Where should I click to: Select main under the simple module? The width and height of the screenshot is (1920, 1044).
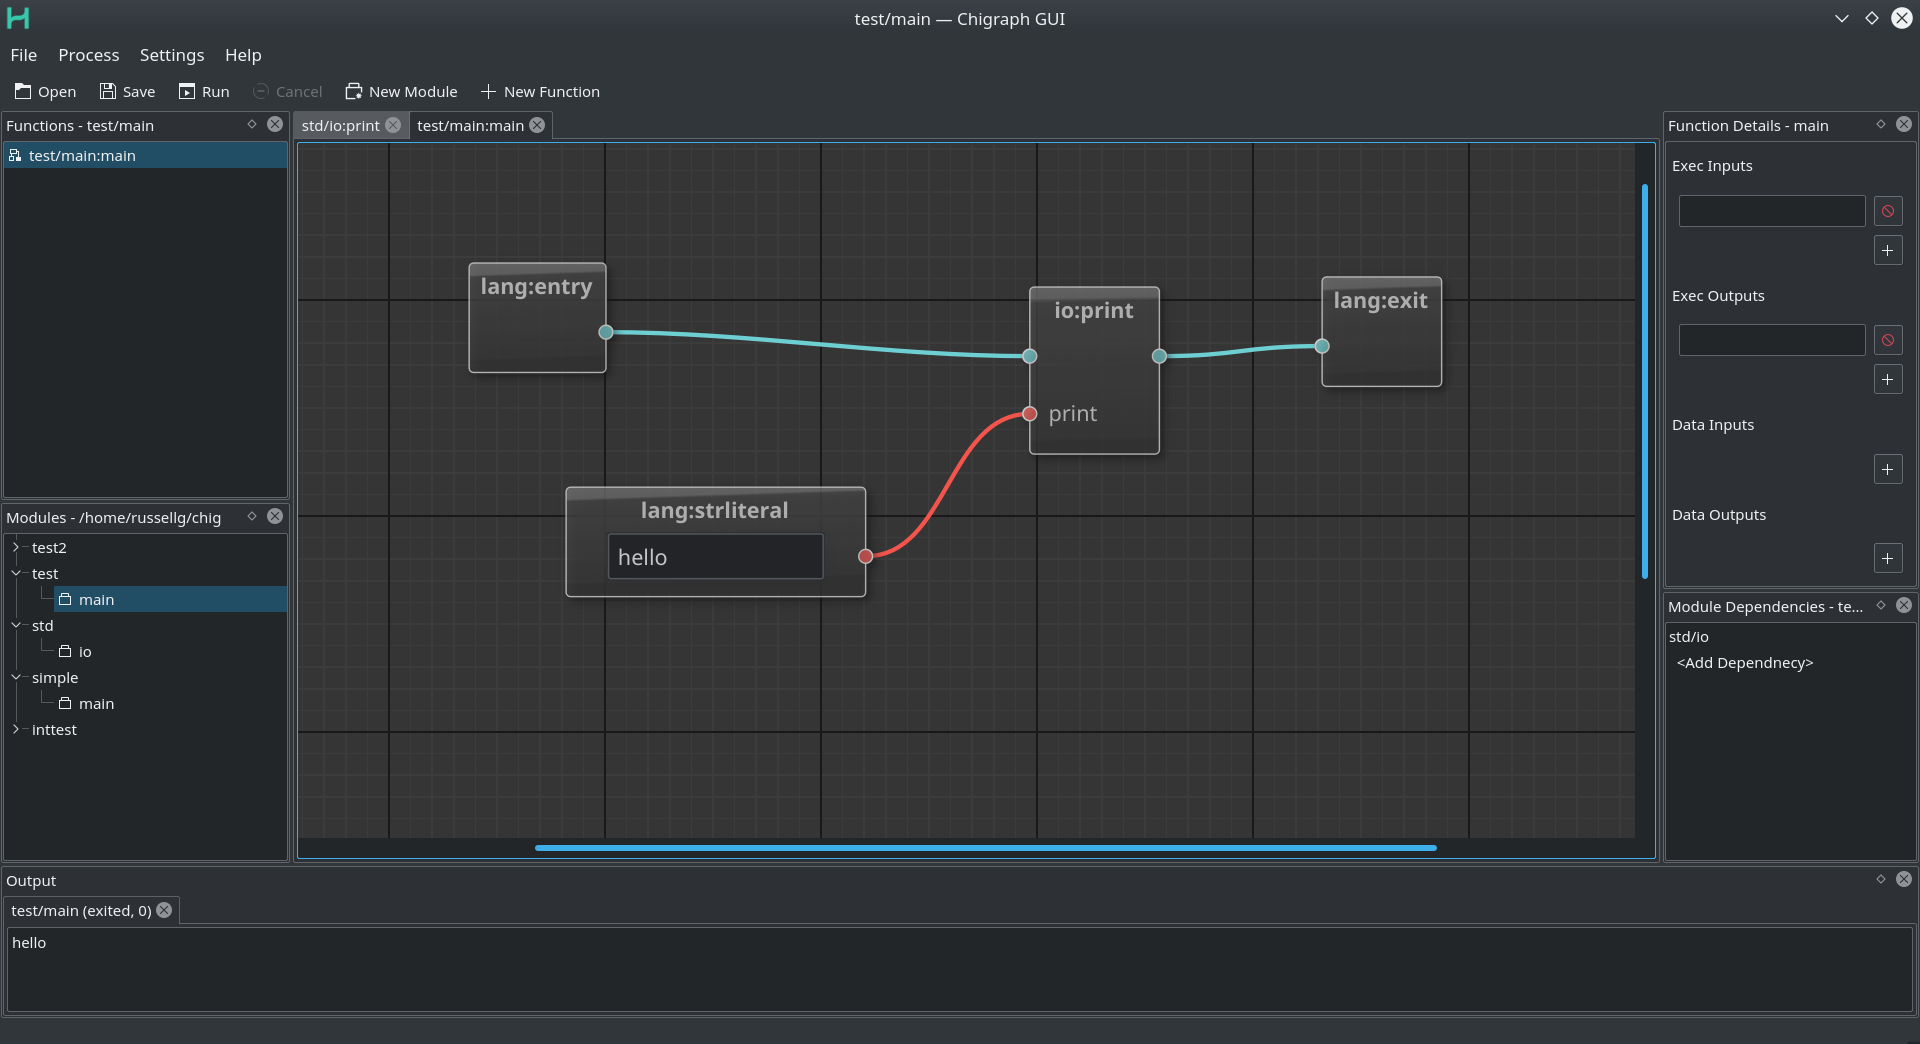click(99, 703)
